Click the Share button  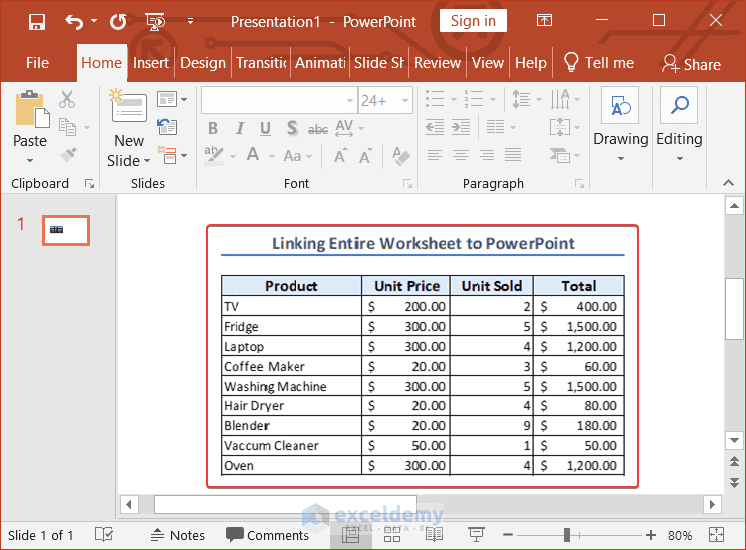pos(691,64)
